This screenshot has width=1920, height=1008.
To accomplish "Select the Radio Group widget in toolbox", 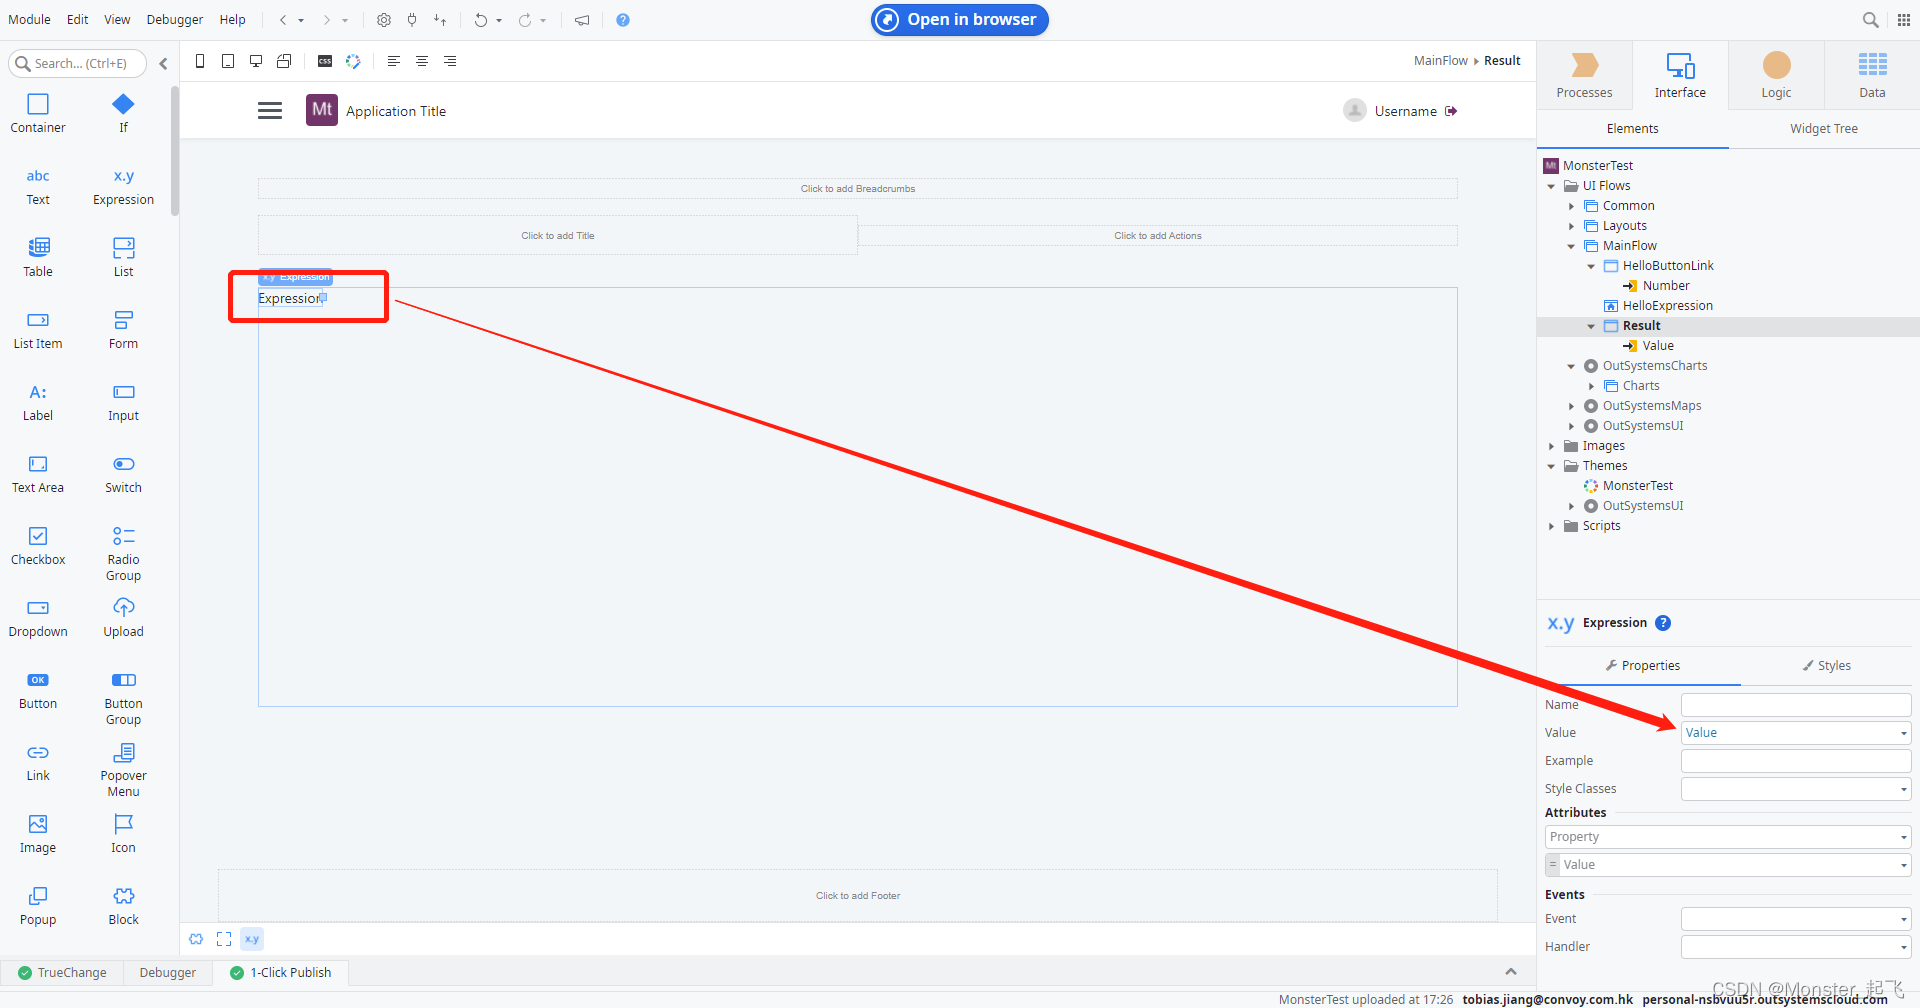I will pos(123,553).
